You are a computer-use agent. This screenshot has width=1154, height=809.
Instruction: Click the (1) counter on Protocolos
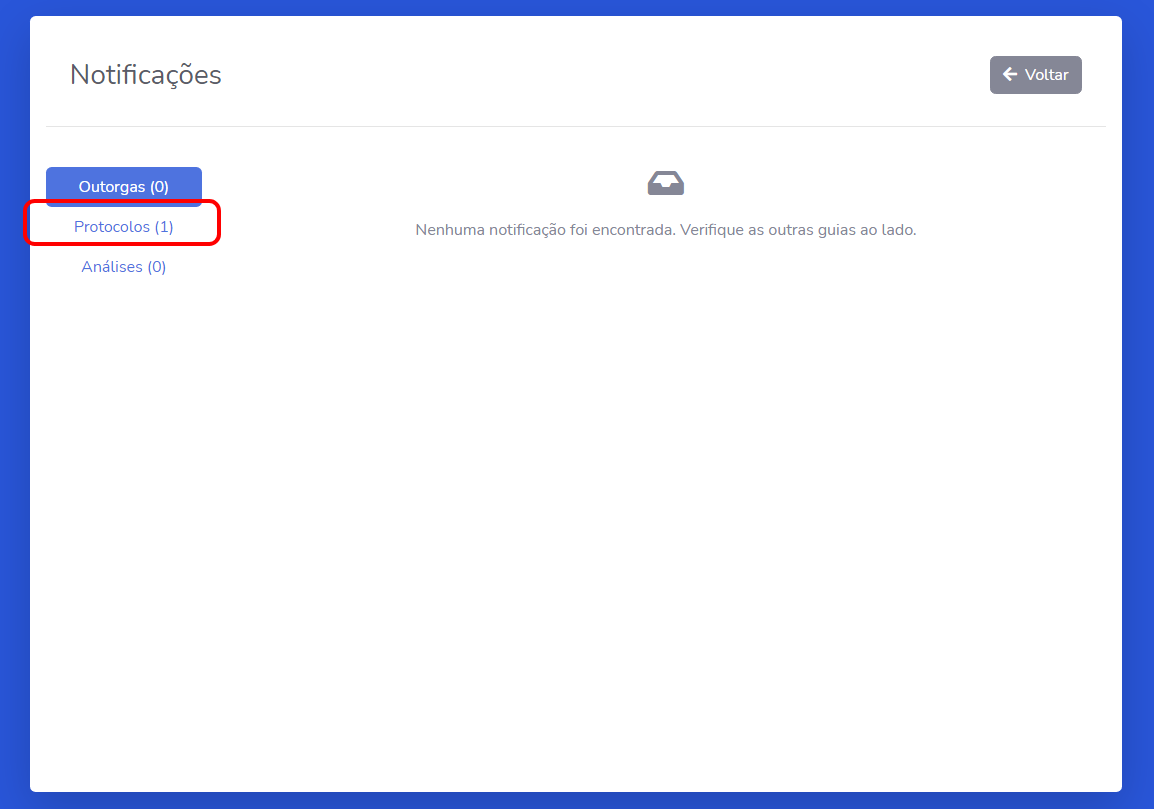click(x=164, y=227)
